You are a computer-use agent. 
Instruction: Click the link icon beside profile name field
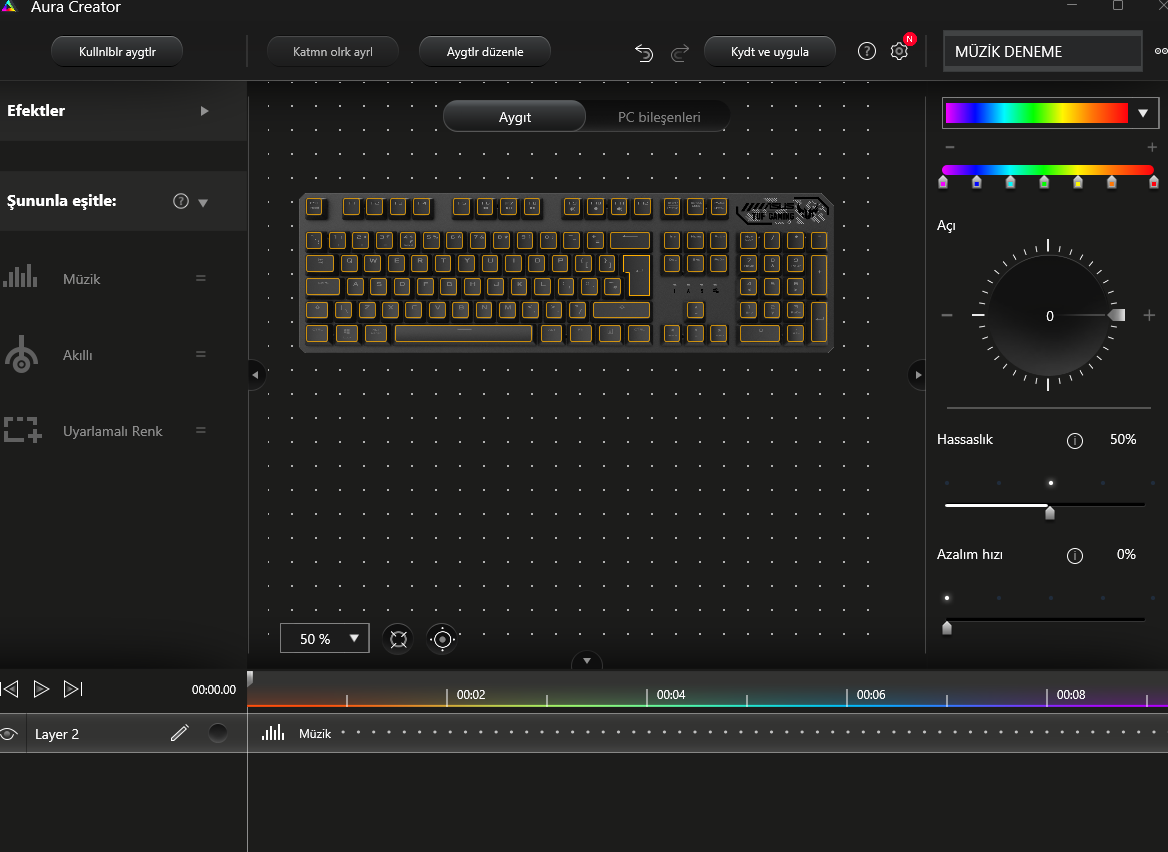tap(1161, 51)
